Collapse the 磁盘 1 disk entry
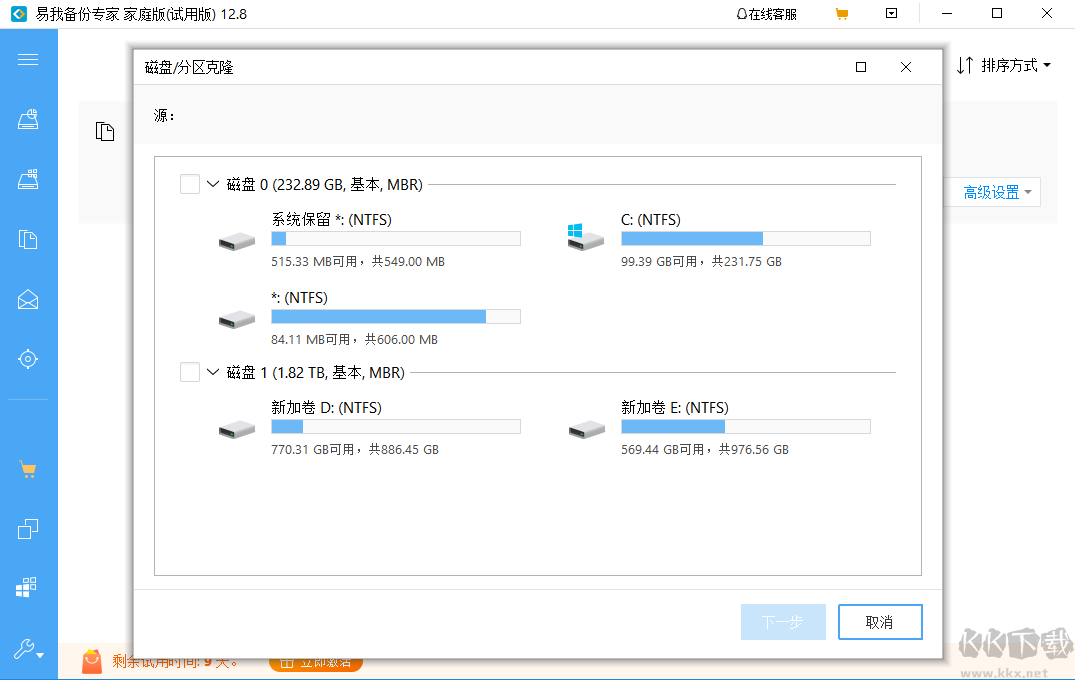 point(212,371)
